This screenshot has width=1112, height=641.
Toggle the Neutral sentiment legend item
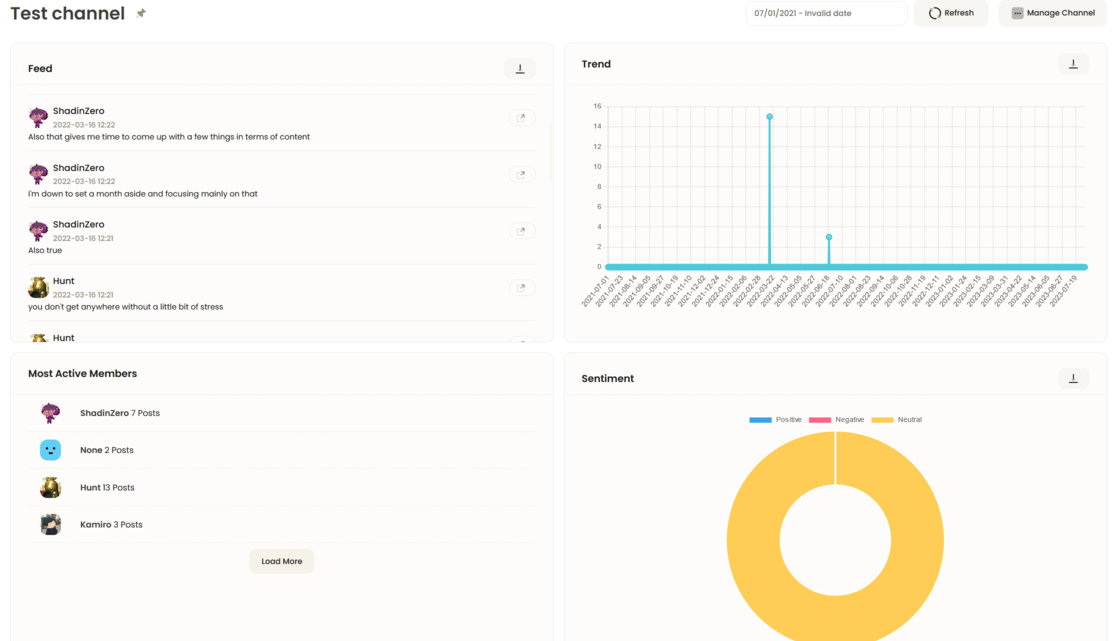(x=897, y=420)
